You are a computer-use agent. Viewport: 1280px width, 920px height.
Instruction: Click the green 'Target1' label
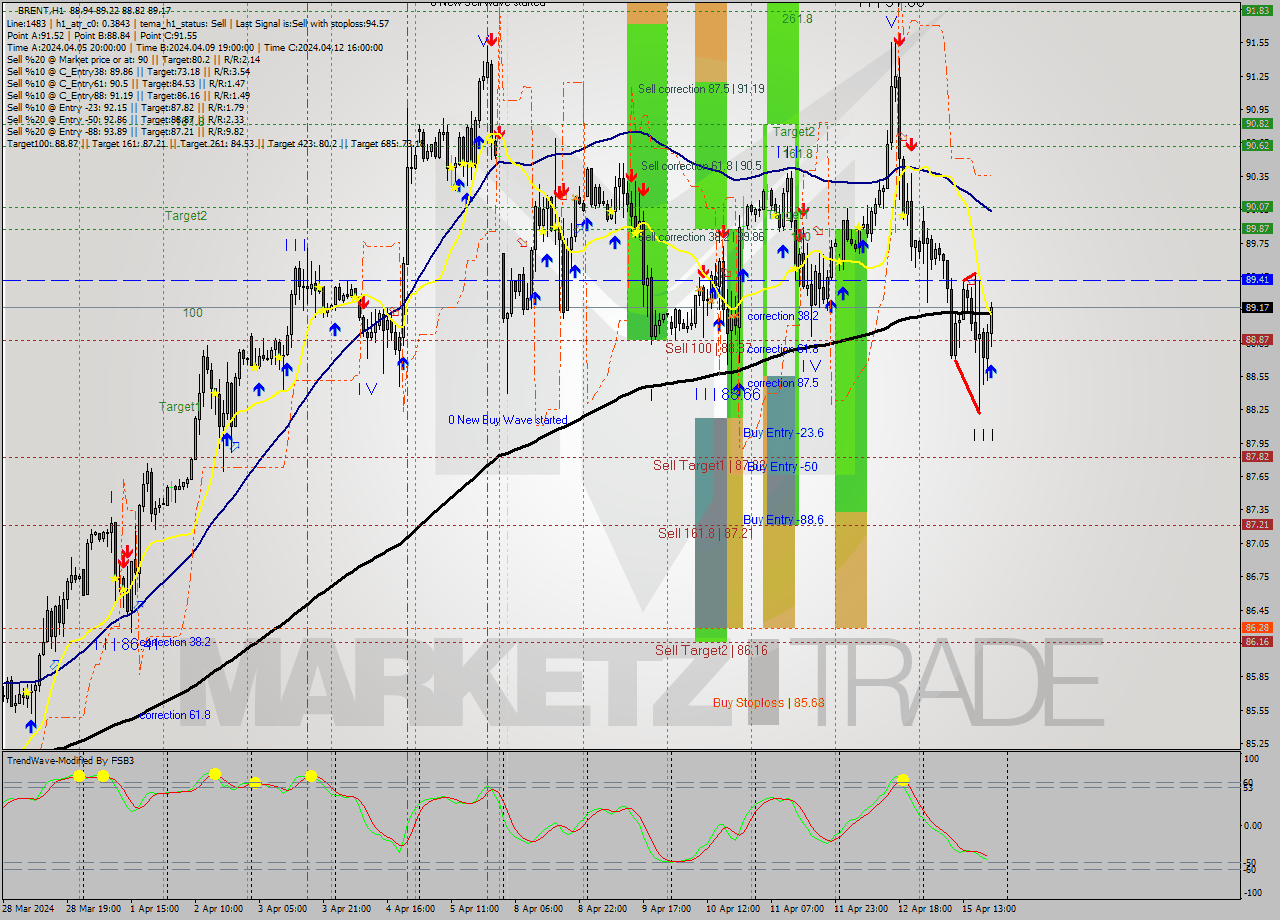pos(180,407)
